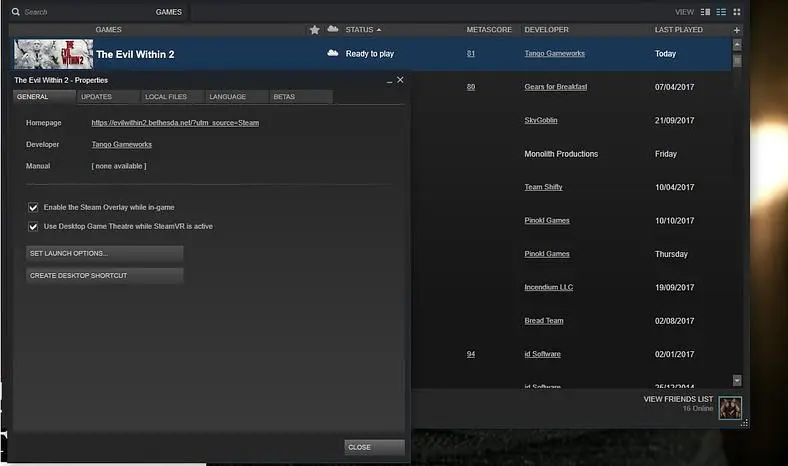The width and height of the screenshot is (788, 466).
Task: Click last played date 07/04/2017
Action: [x=674, y=87]
